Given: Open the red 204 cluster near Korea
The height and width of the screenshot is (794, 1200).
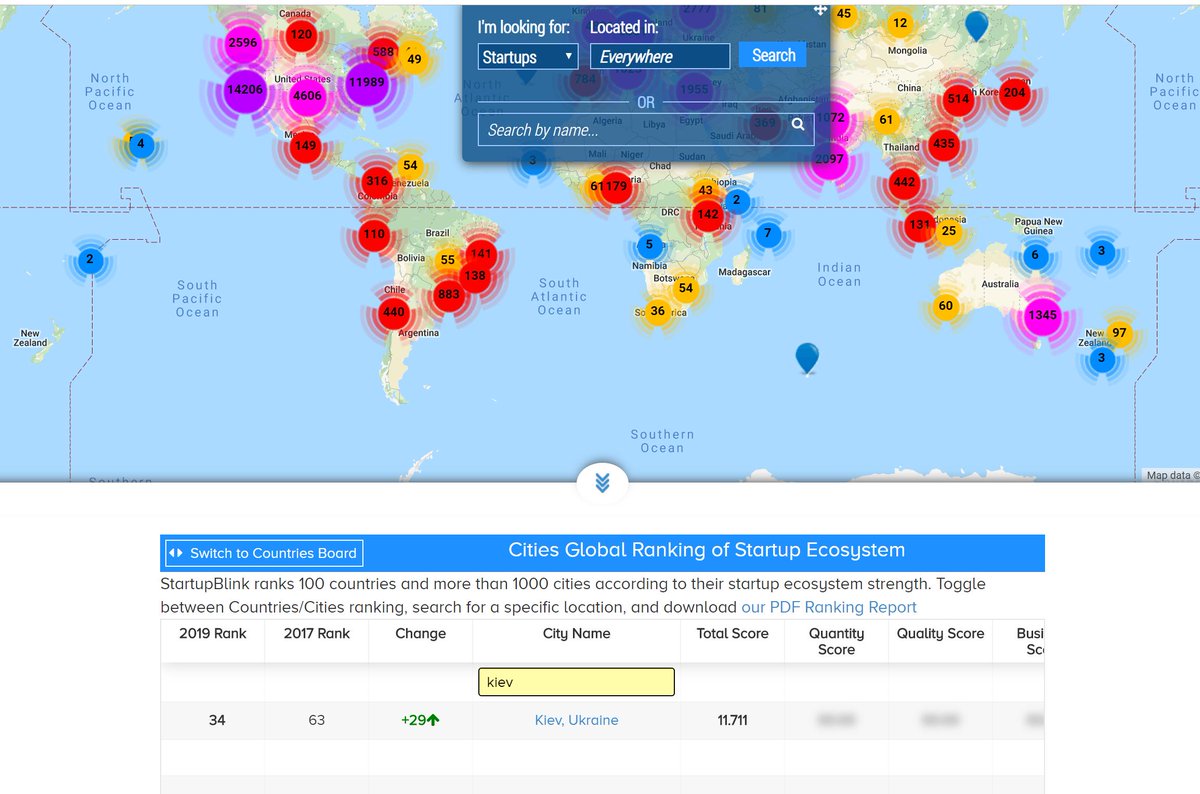Looking at the screenshot, I should pyautogui.click(x=1015, y=92).
